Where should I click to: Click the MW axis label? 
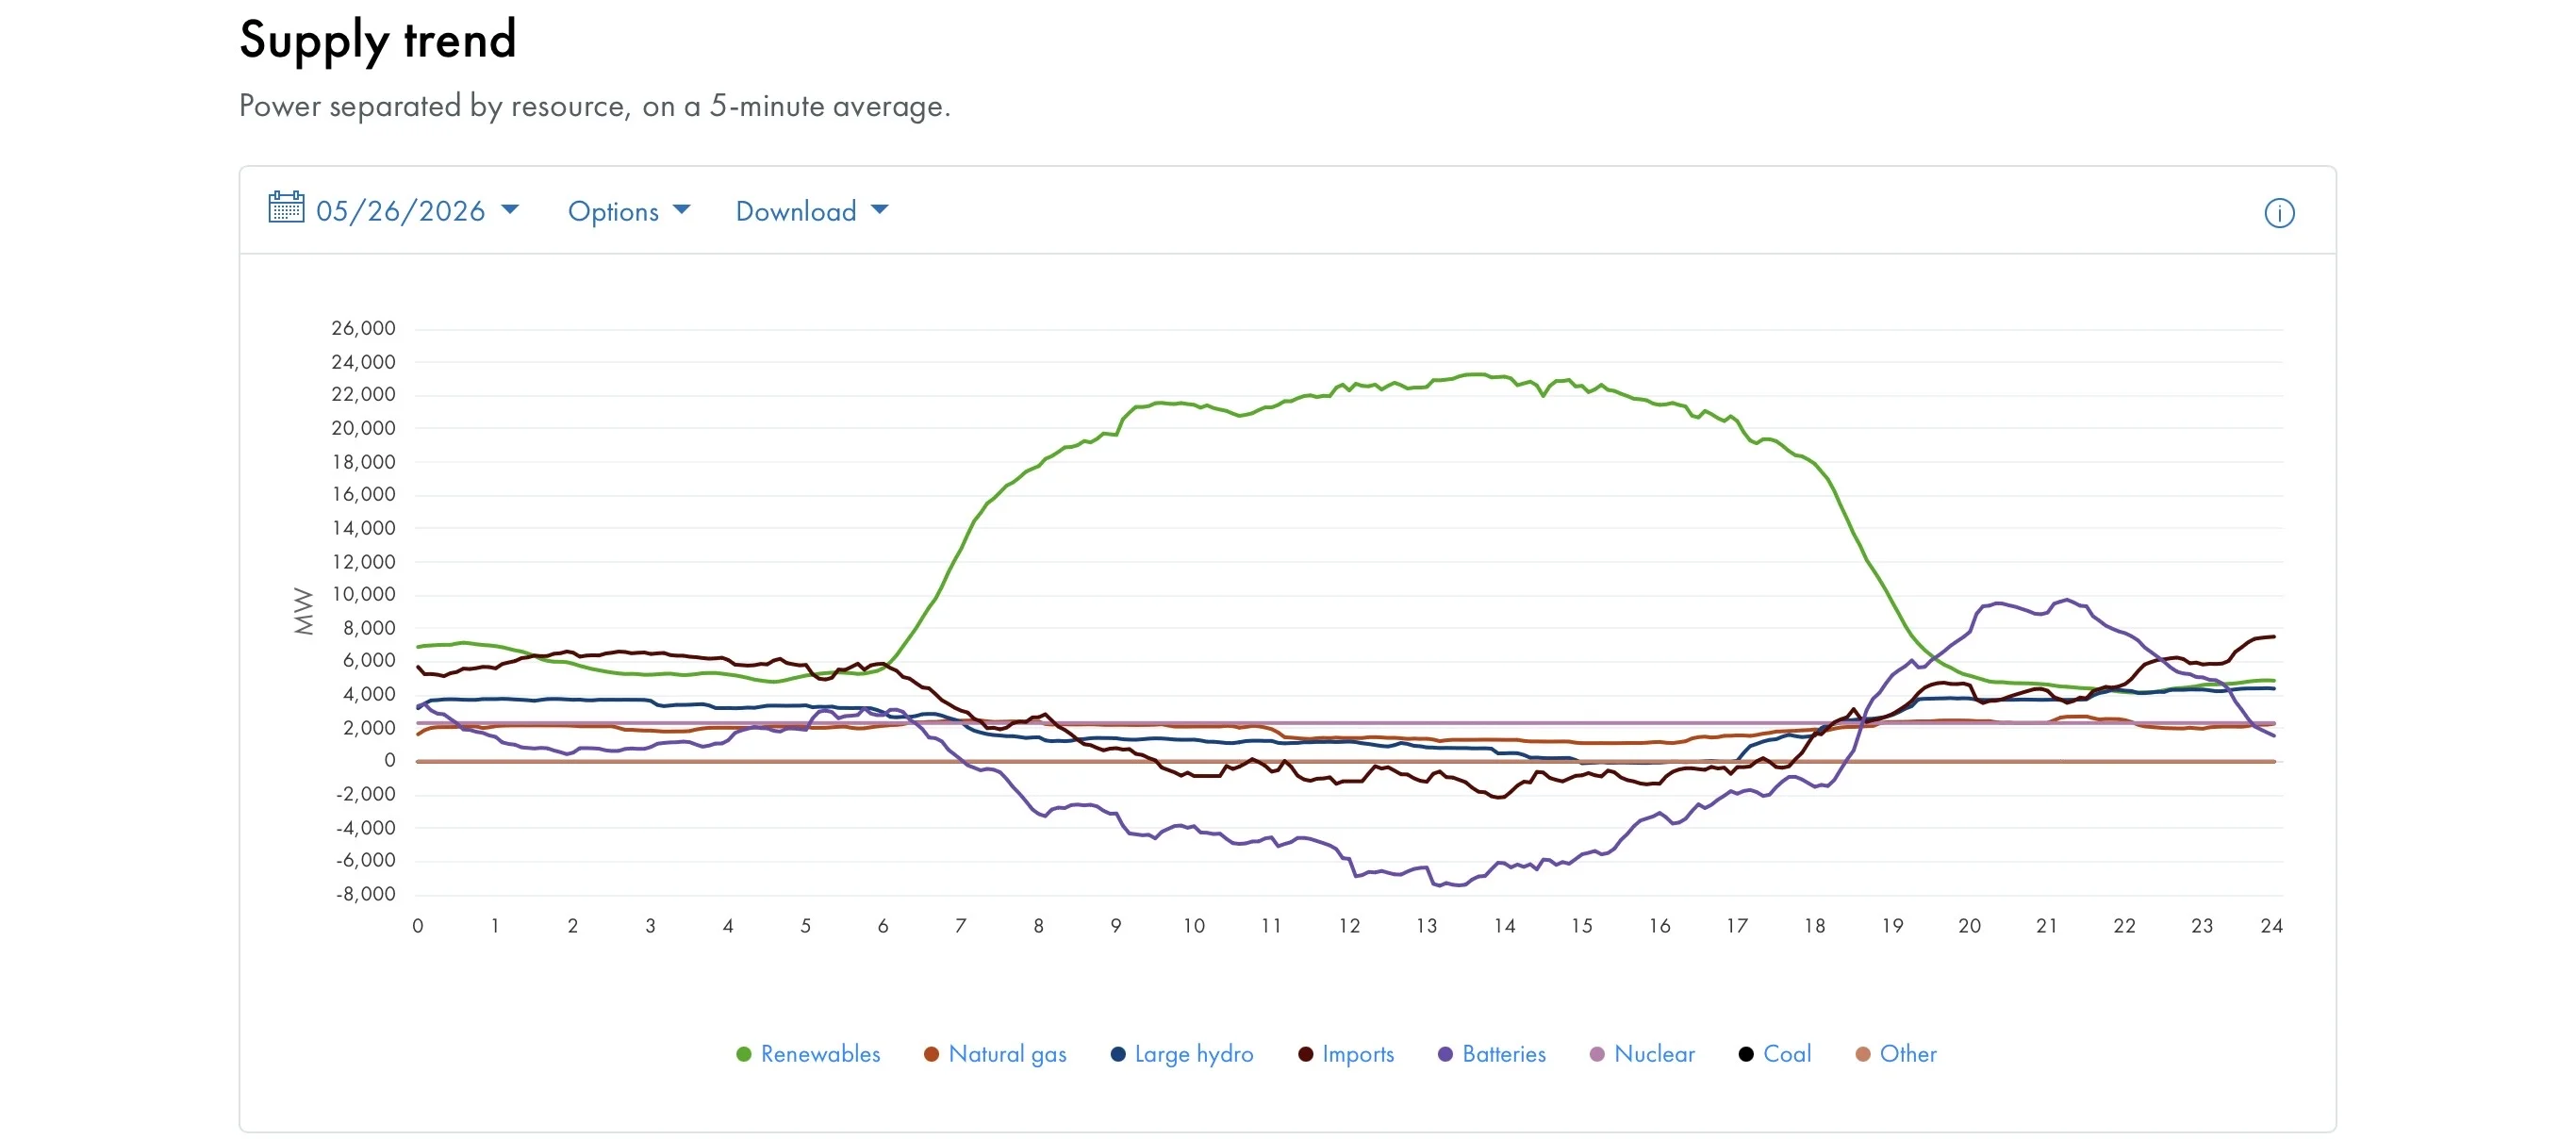point(303,611)
